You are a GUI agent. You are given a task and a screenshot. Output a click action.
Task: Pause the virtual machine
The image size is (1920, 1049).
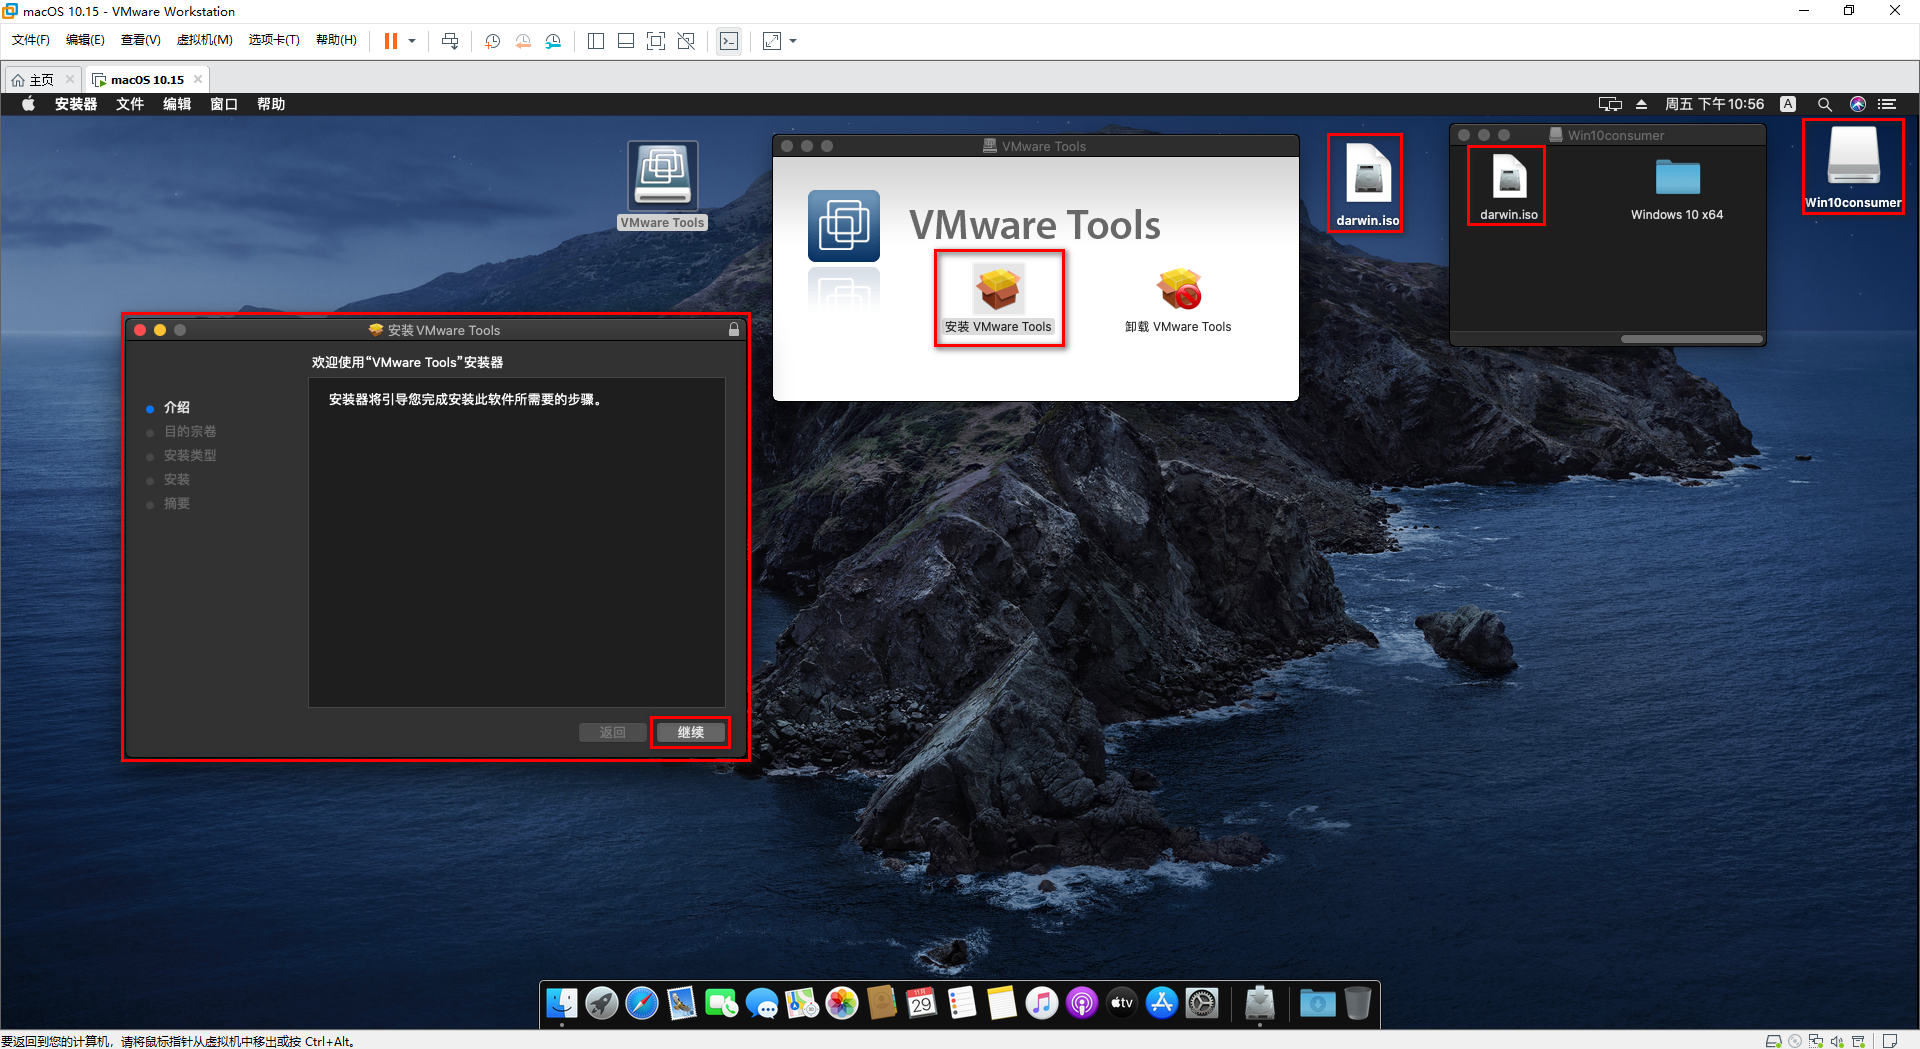point(391,41)
